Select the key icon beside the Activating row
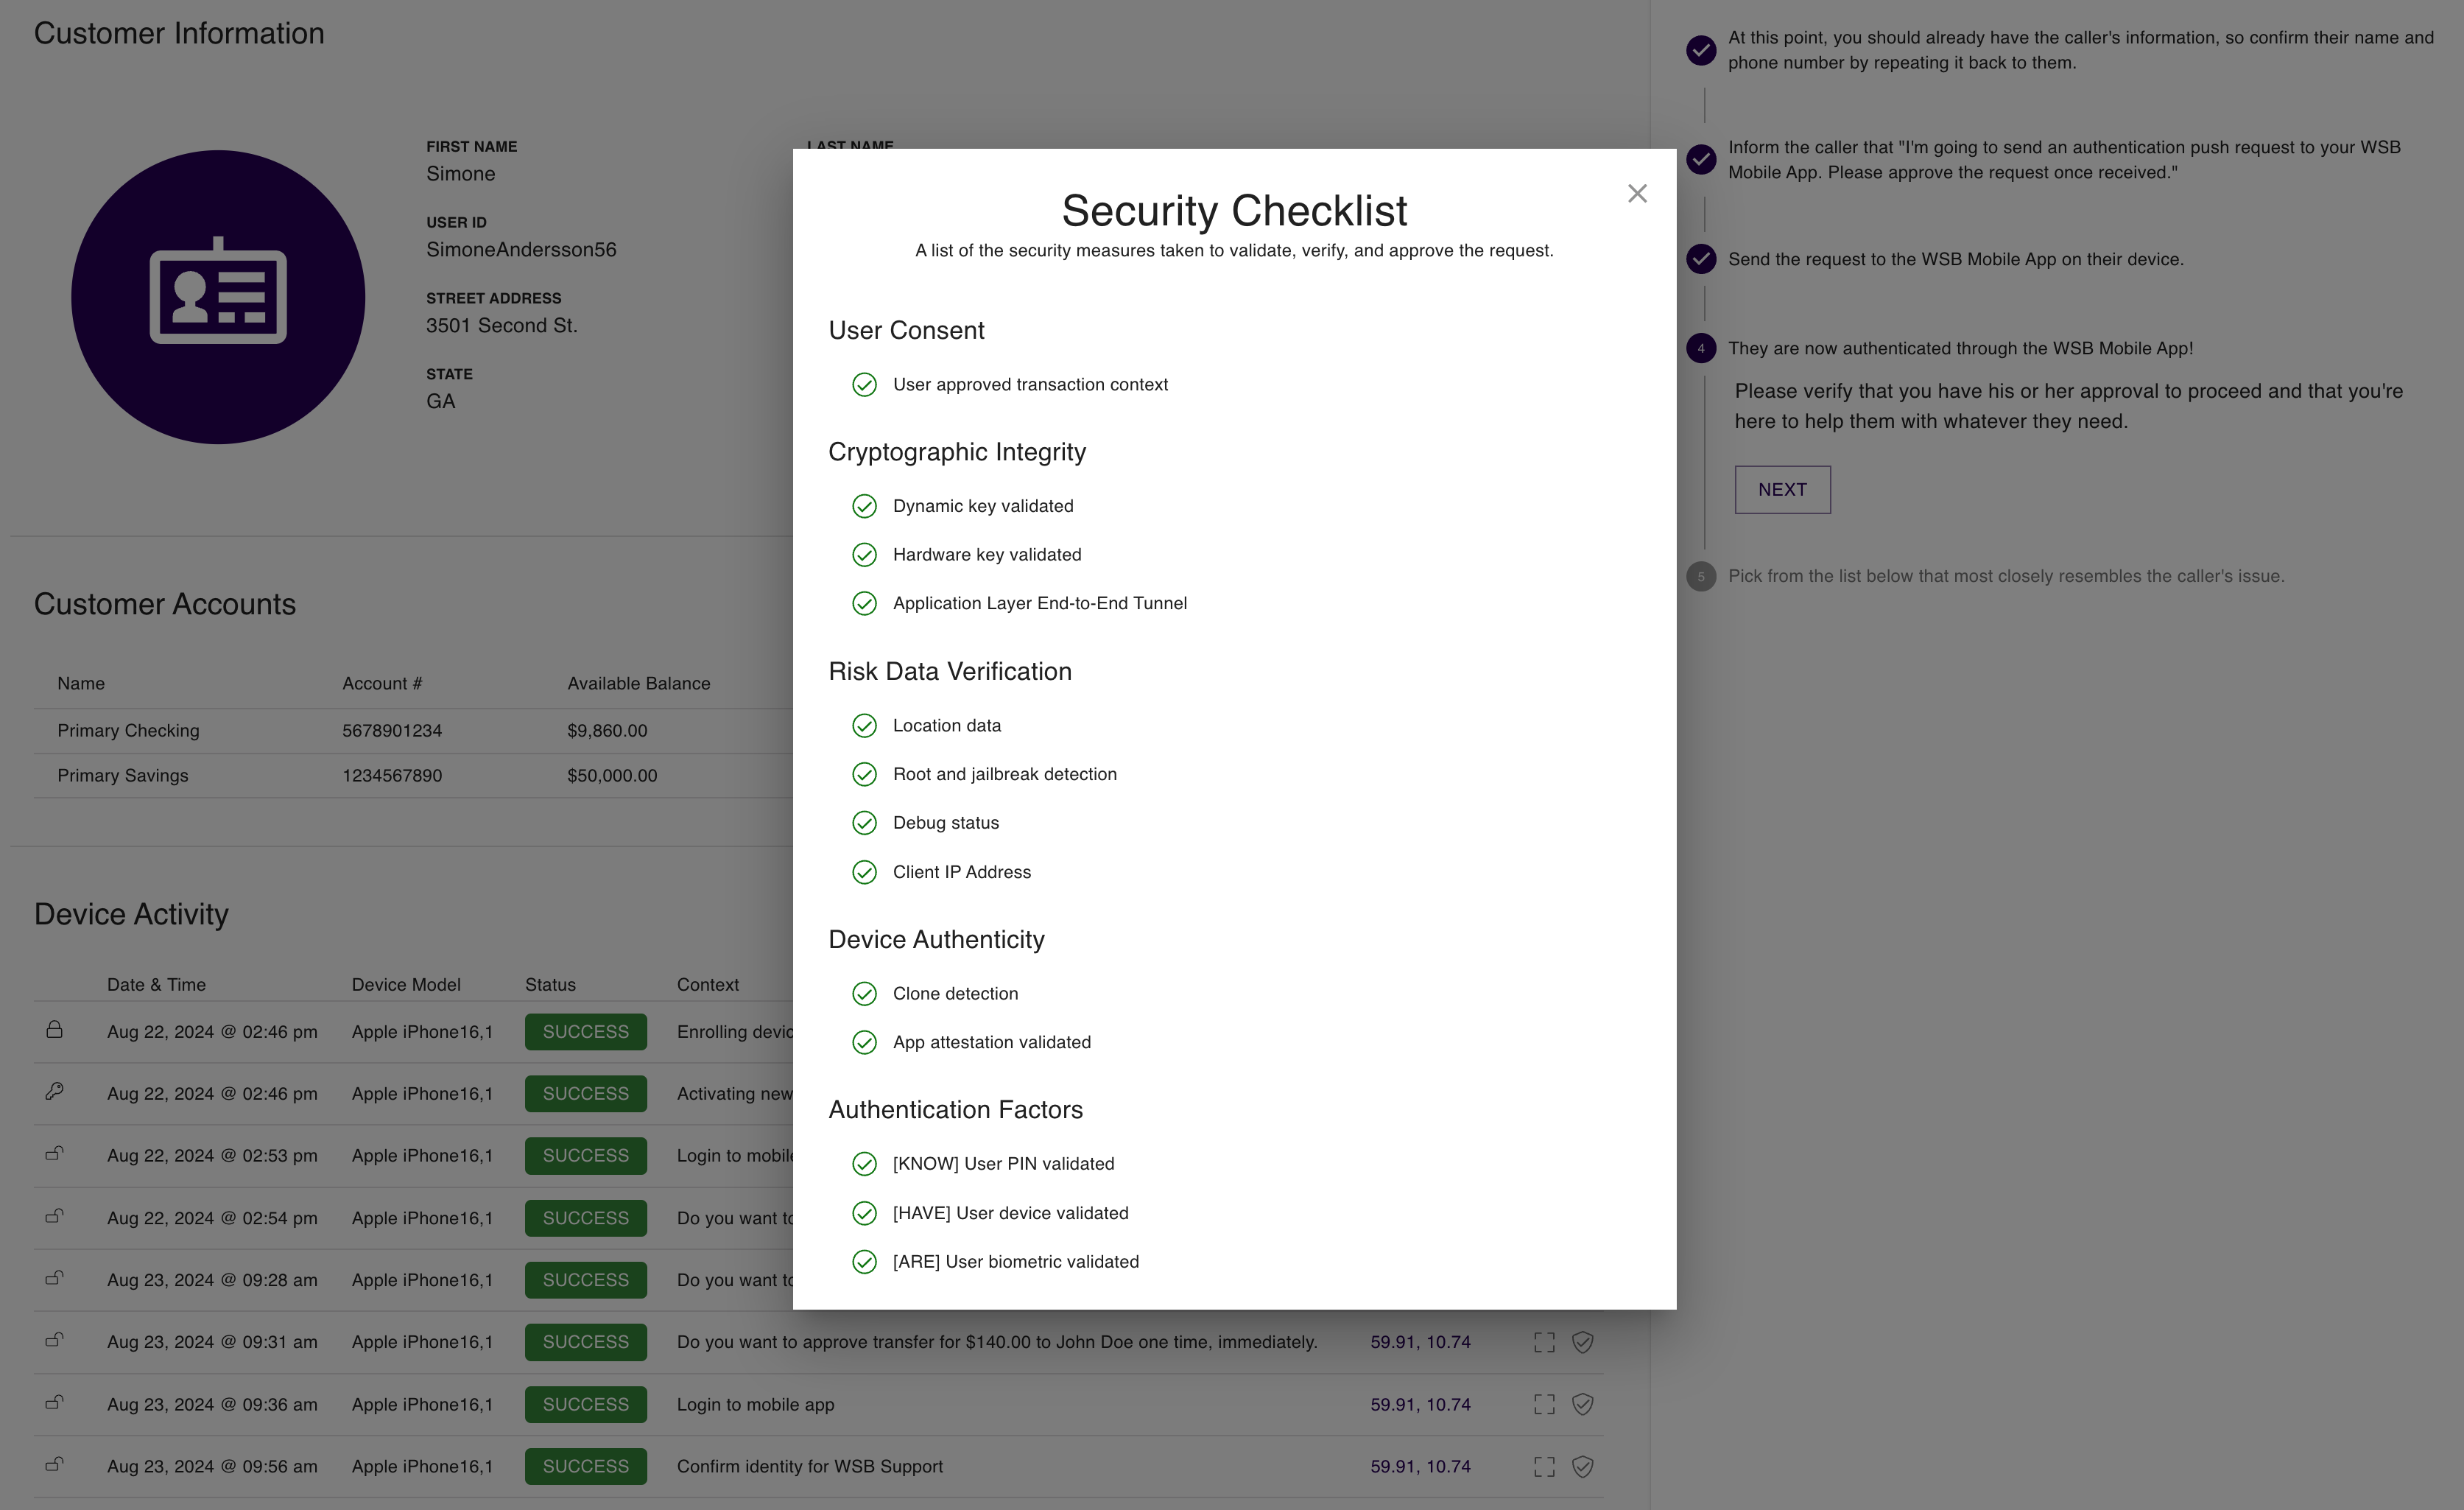The height and width of the screenshot is (1510, 2464). 55,1093
